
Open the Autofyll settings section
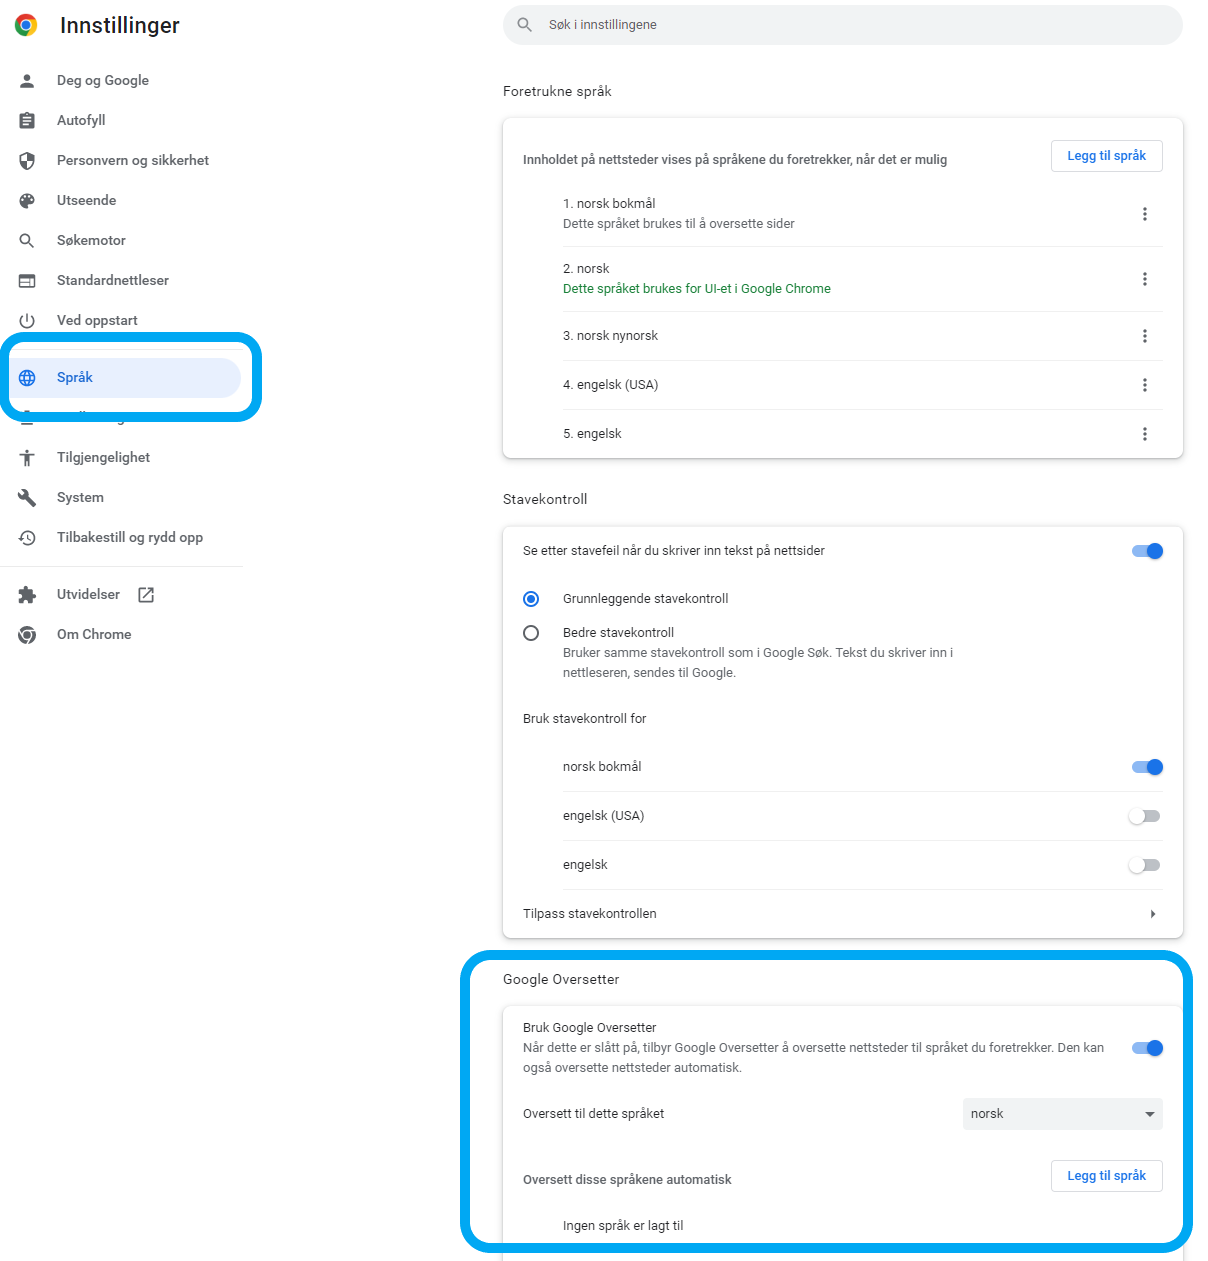click(x=81, y=121)
